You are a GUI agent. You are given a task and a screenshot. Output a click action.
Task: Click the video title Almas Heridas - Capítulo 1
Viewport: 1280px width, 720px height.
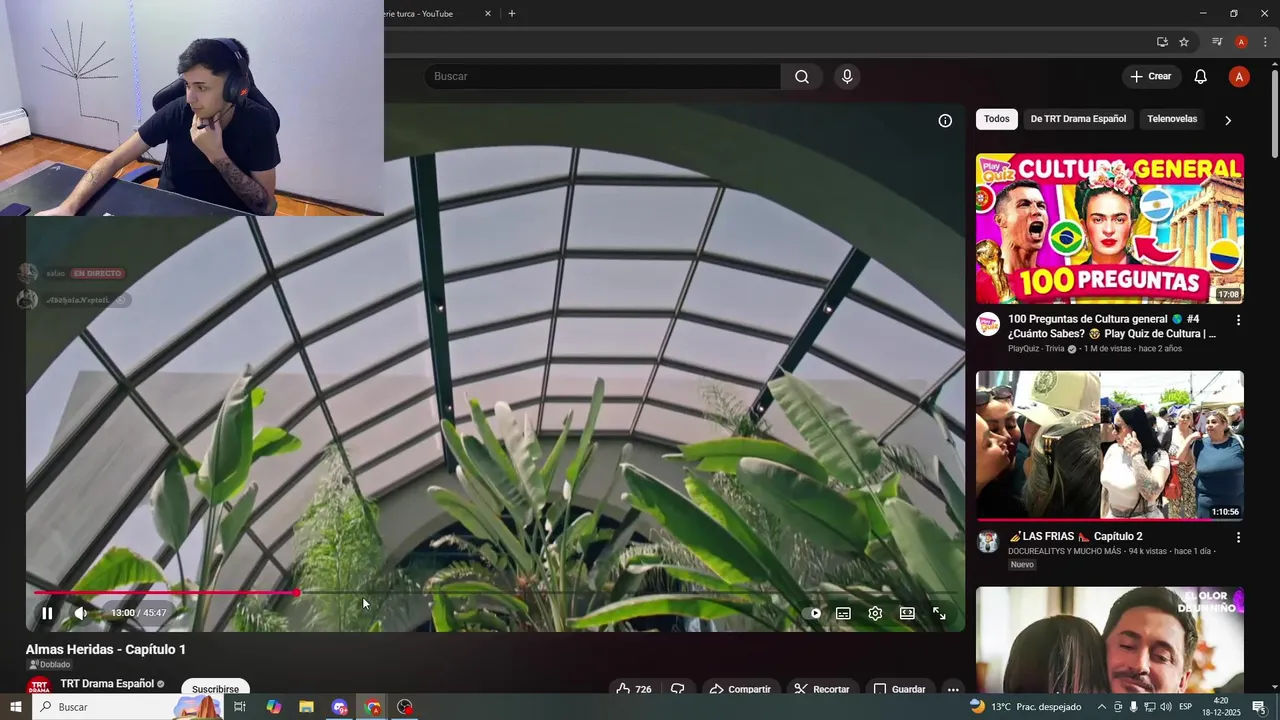106,650
